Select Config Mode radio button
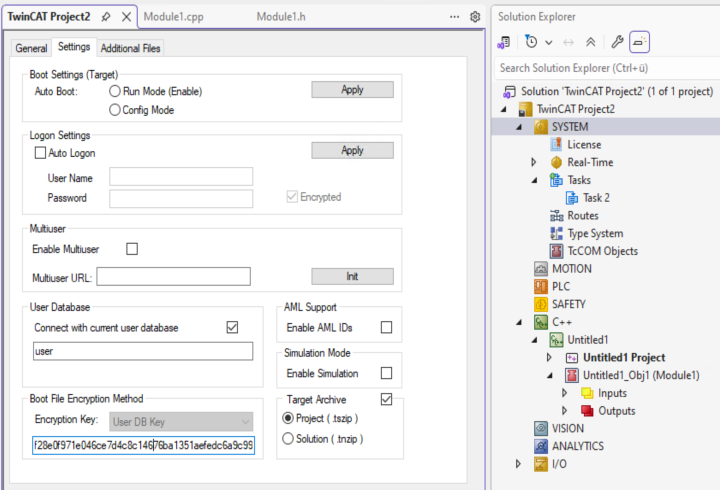This screenshot has height=490, width=720. point(115,110)
